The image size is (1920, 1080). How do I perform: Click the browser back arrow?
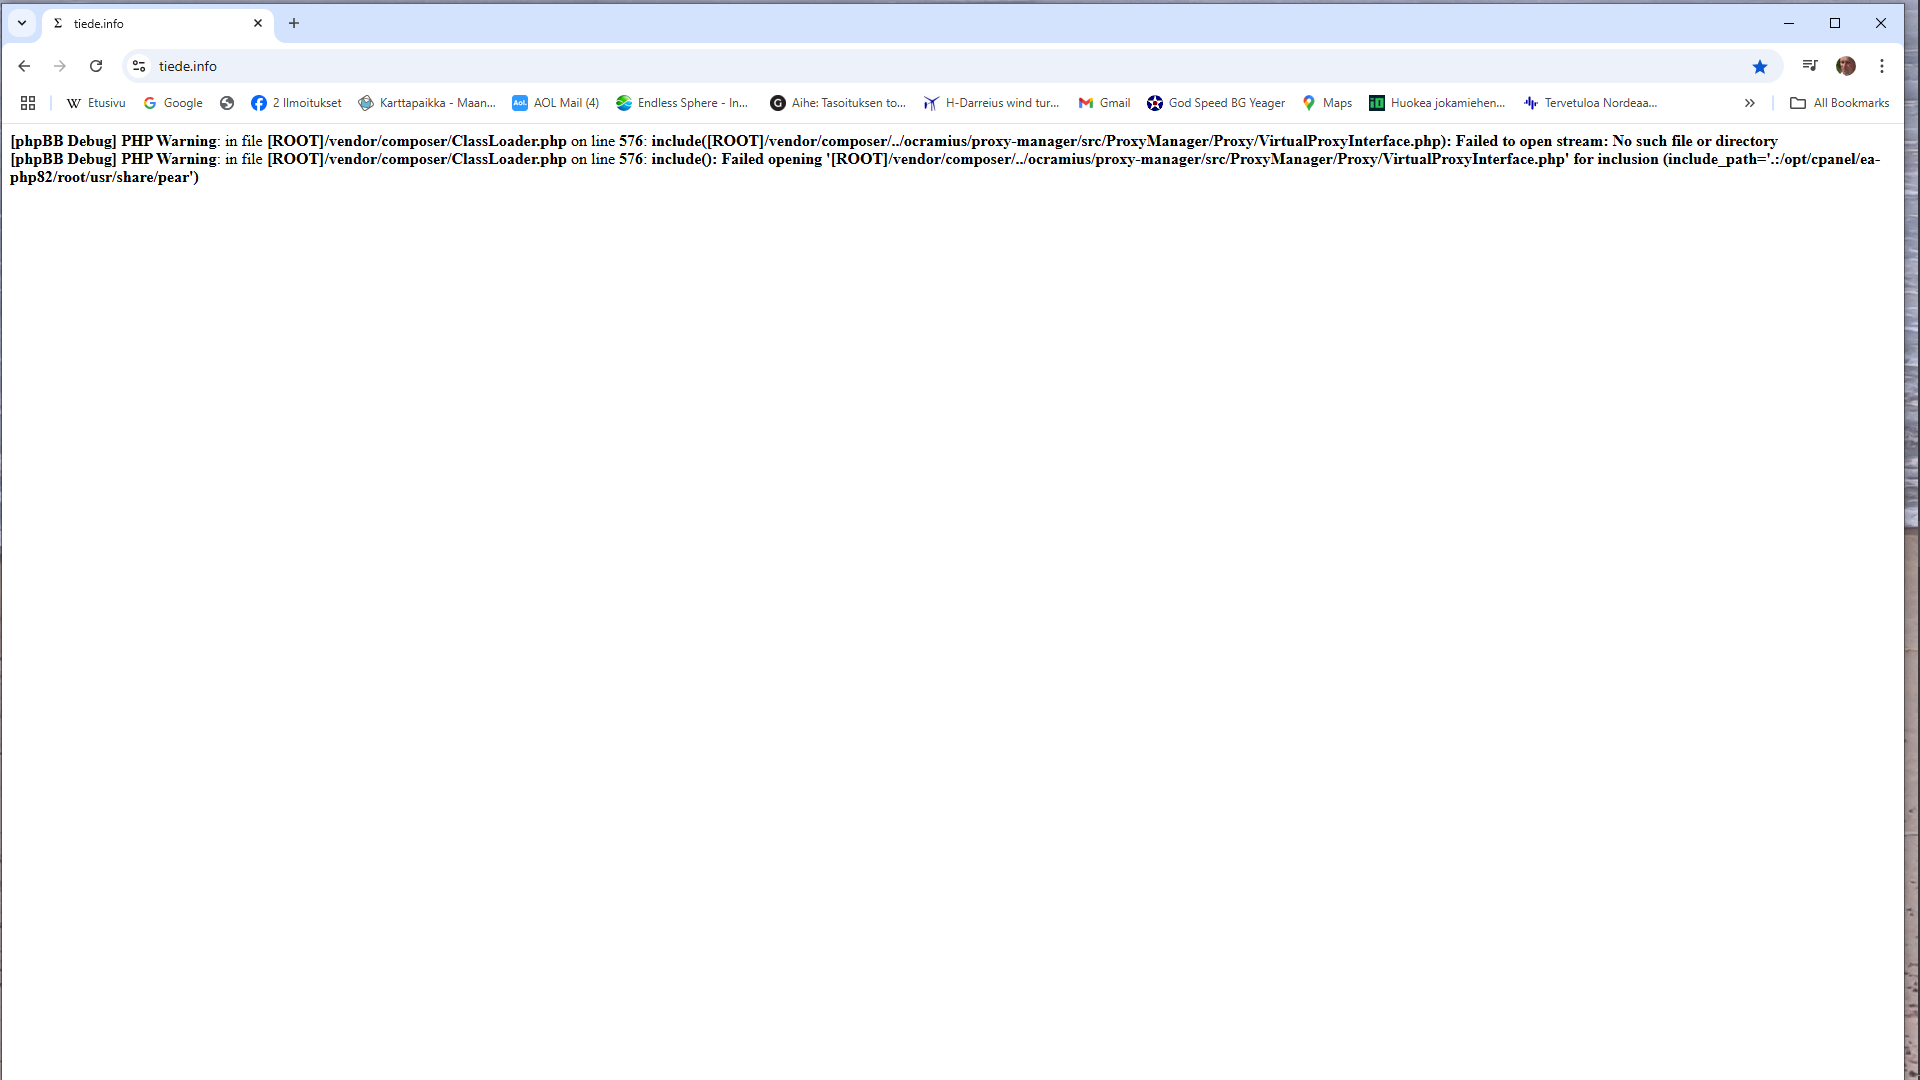click(24, 66)
